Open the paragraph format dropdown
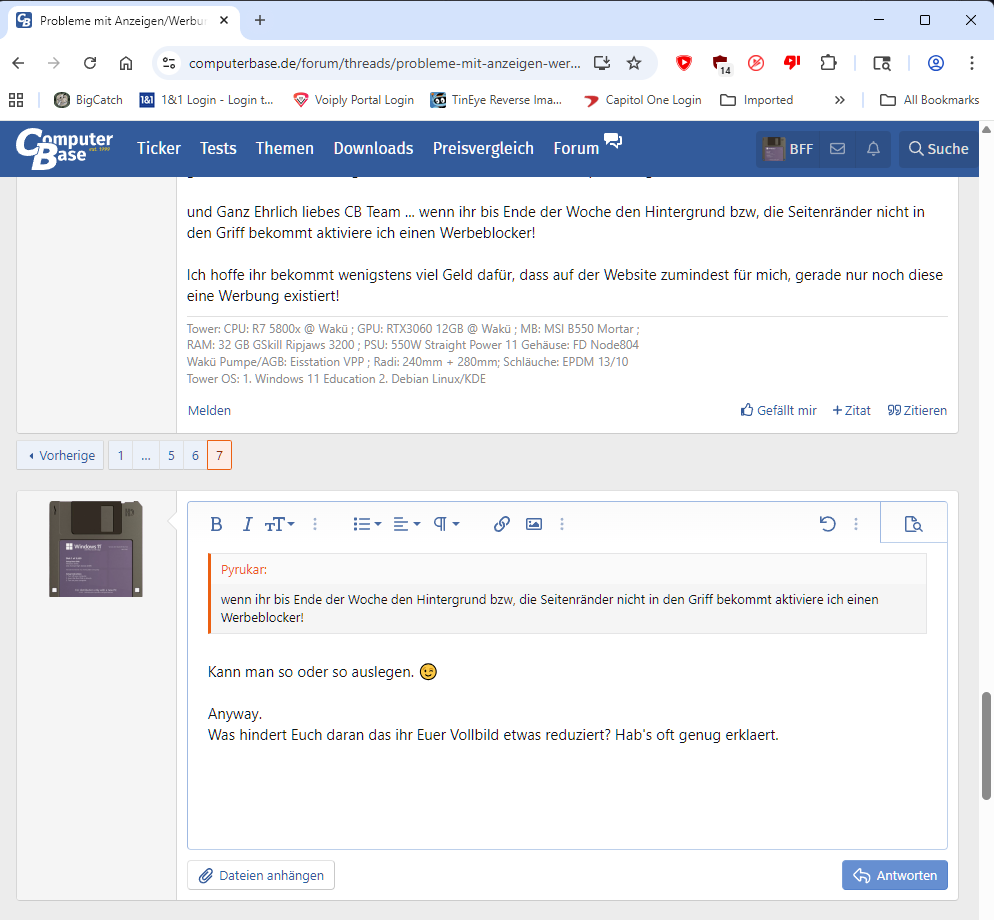 [446, 524]
